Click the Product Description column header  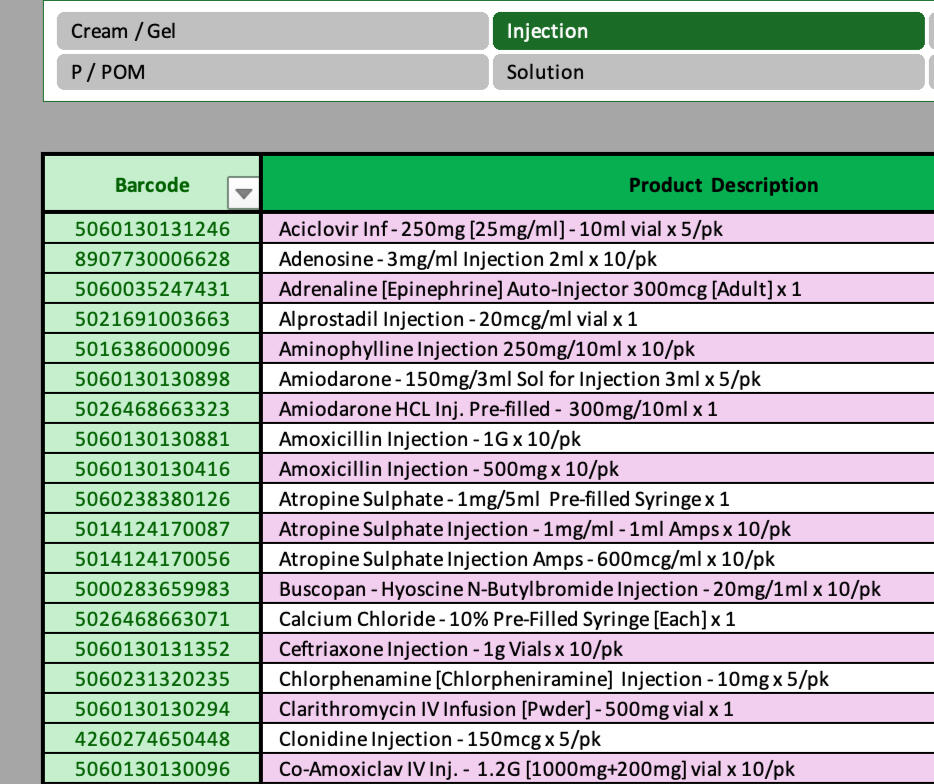click(x=723, y=185)
